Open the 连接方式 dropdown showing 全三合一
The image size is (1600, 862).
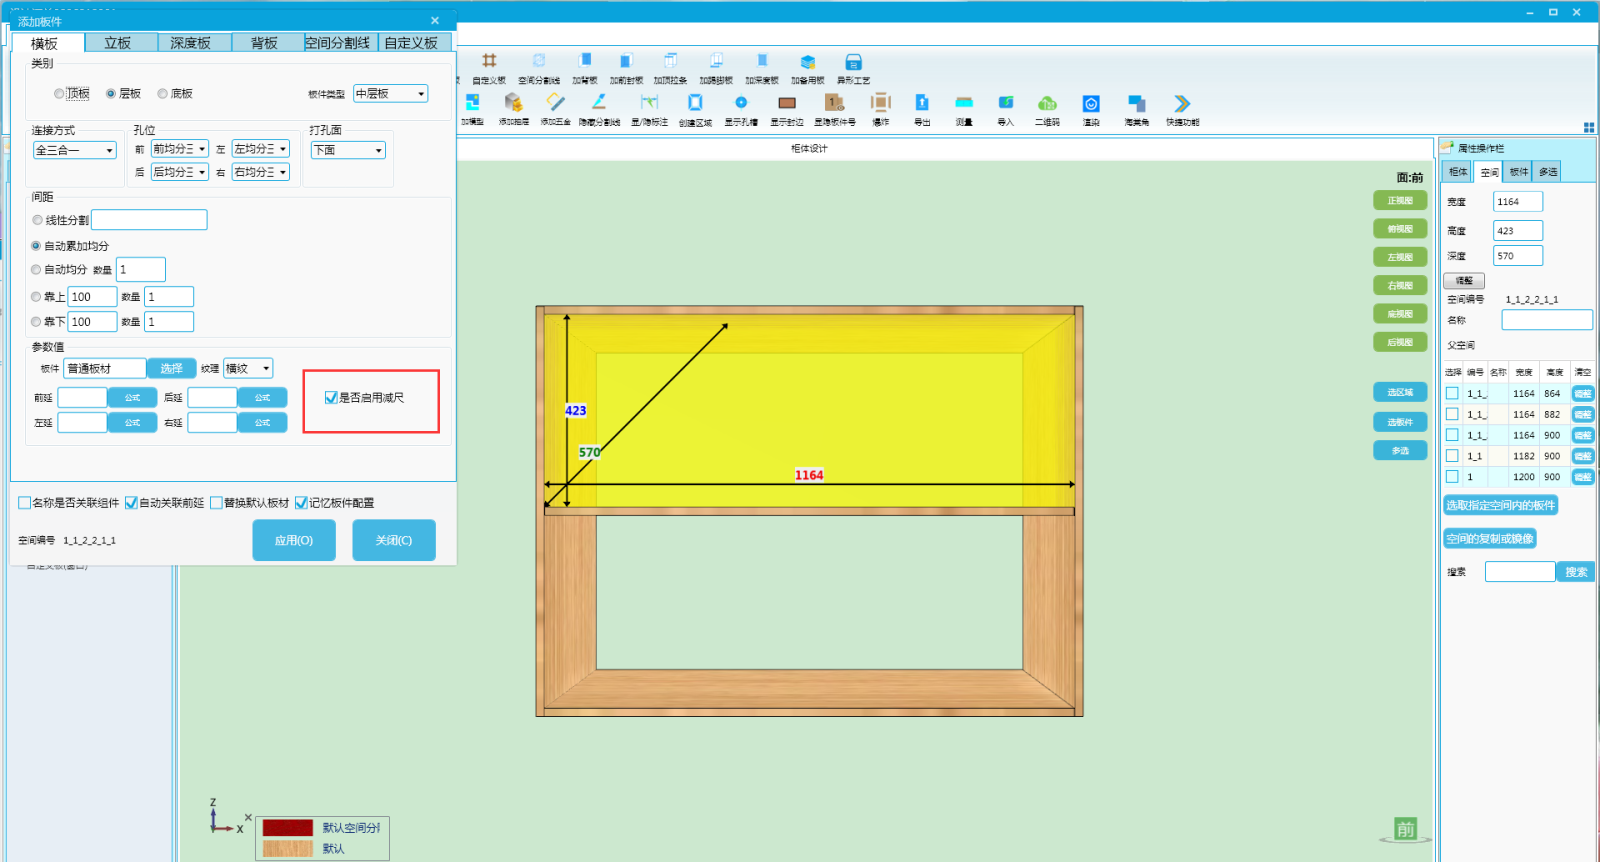coord(75,150)
